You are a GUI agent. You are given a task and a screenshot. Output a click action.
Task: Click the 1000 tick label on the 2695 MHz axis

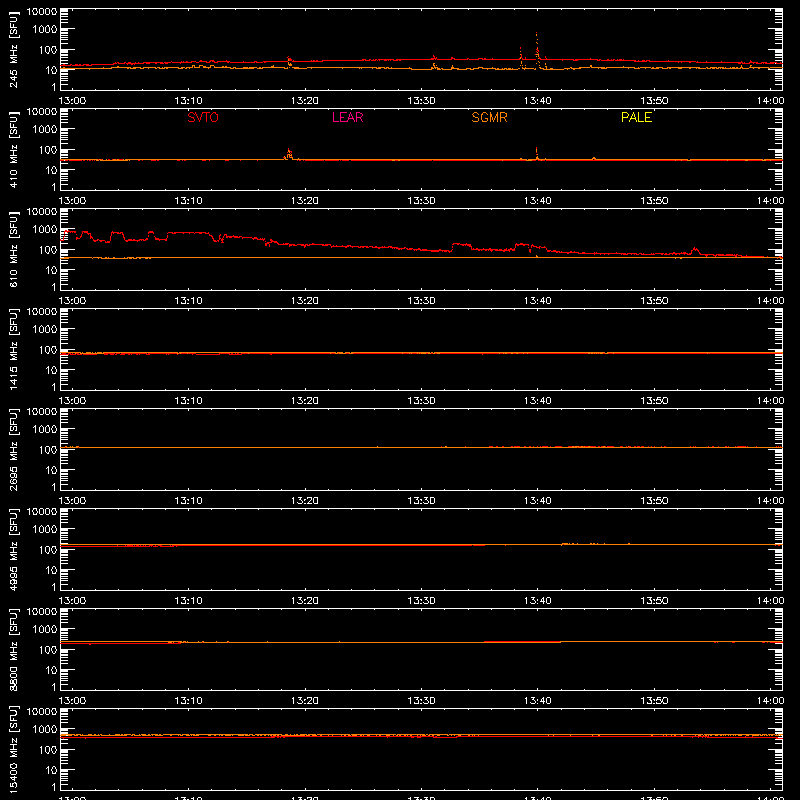tap(45, 430)
